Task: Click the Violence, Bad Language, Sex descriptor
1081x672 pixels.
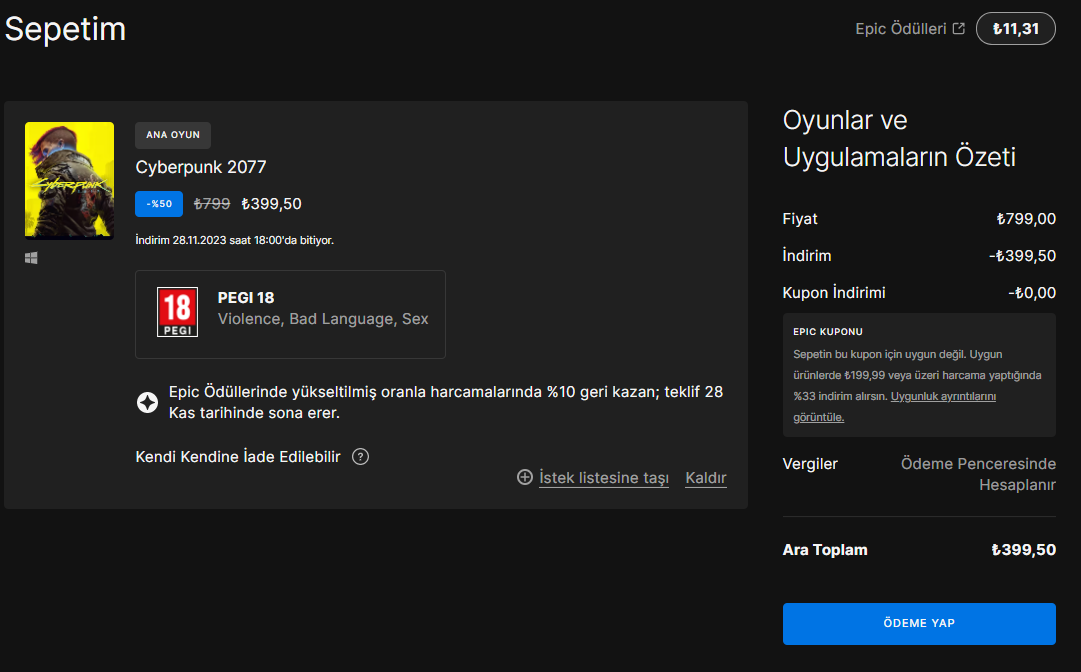Action: [323, 319]
